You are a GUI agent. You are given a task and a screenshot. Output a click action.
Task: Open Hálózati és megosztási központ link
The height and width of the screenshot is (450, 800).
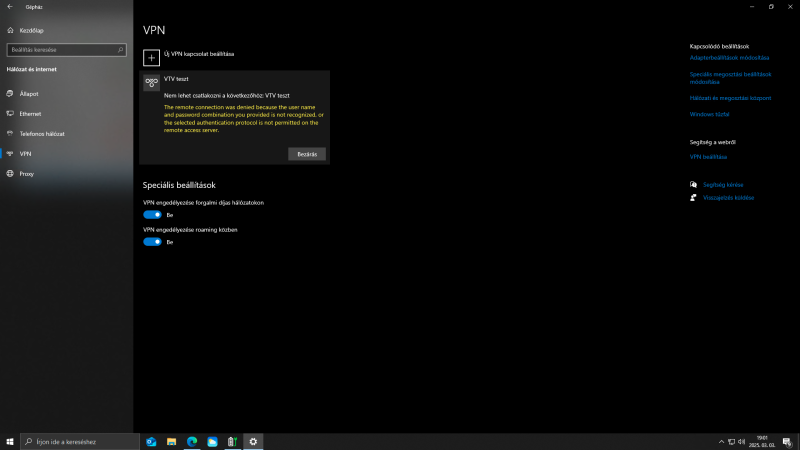(730, 98)
